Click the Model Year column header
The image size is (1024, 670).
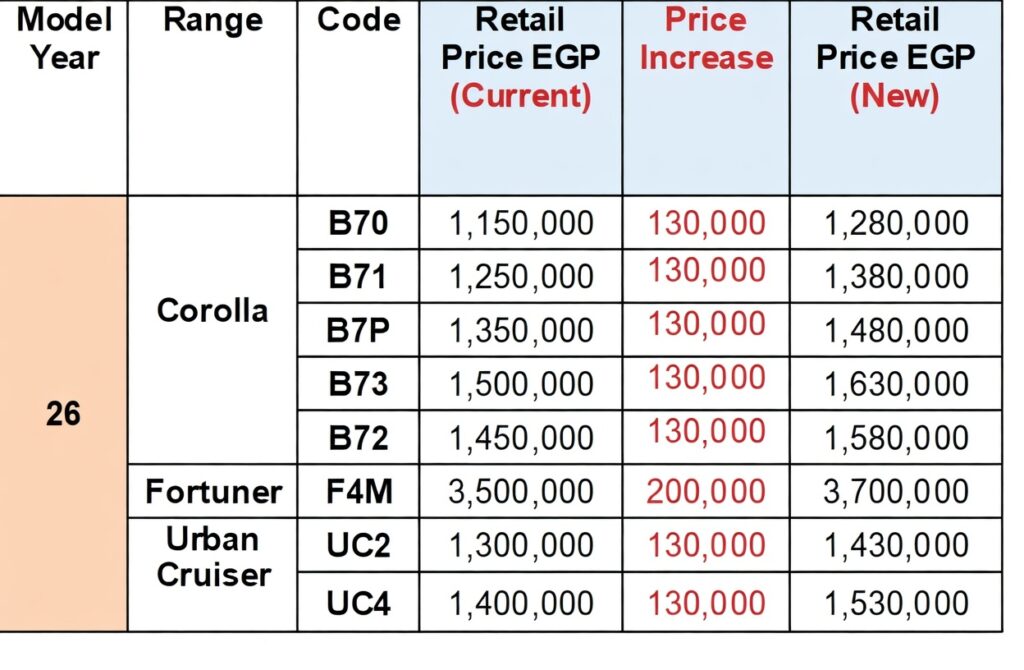64,38
